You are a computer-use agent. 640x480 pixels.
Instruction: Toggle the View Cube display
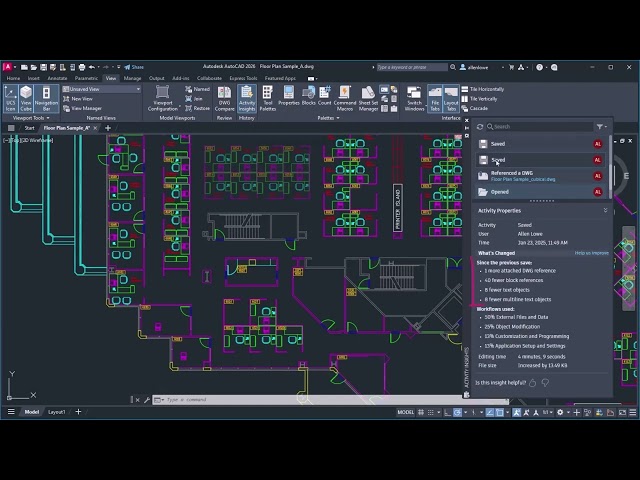click(26, 98)
